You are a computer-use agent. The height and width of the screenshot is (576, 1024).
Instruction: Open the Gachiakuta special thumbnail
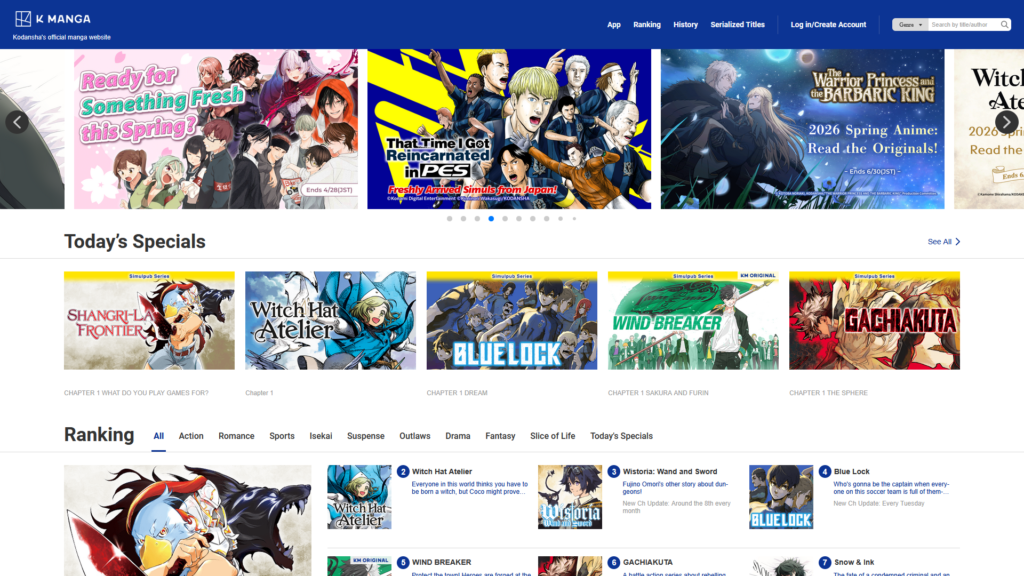coord(874,321)
